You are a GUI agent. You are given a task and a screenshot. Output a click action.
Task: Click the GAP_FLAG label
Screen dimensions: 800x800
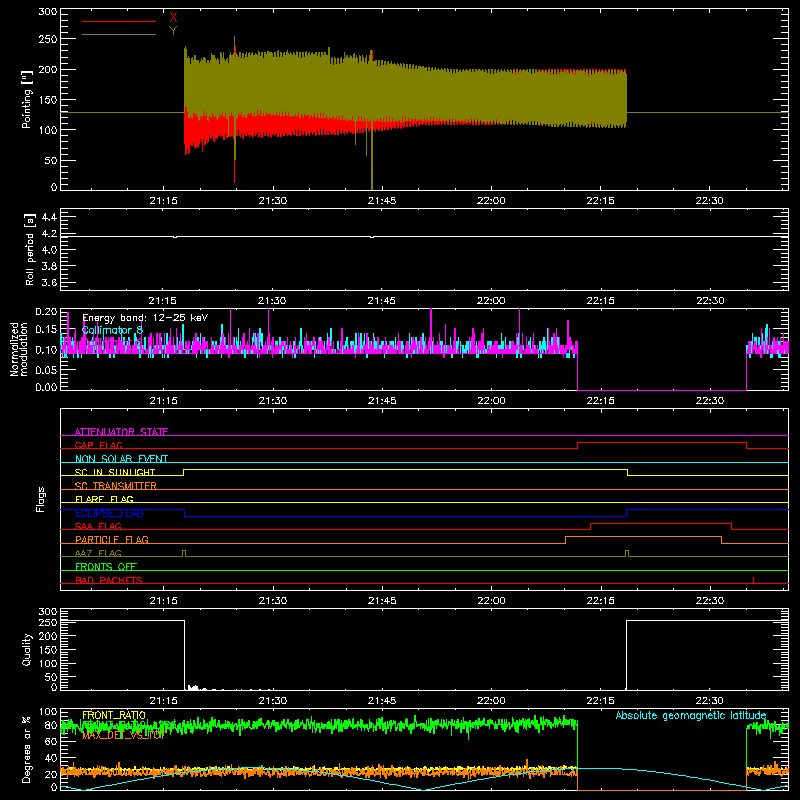(98, 445)
